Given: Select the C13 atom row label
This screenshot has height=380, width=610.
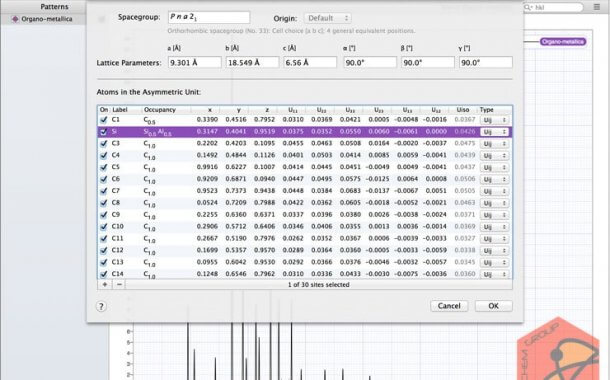Looking at the screenshot, I should (117, 262).
